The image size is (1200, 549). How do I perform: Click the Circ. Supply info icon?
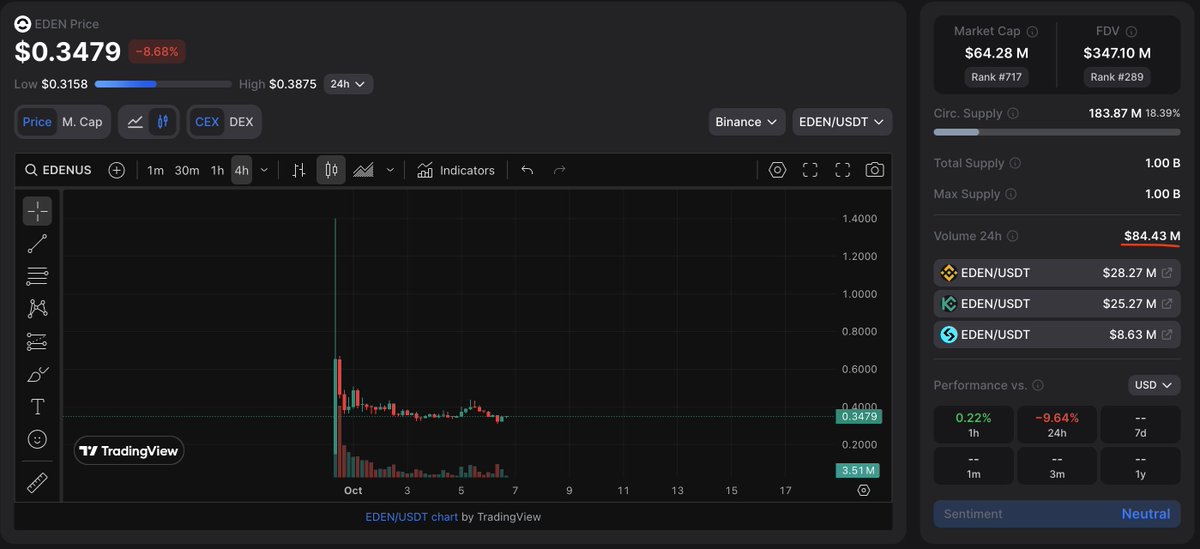pyautogui.click(x=1013, y=114)
